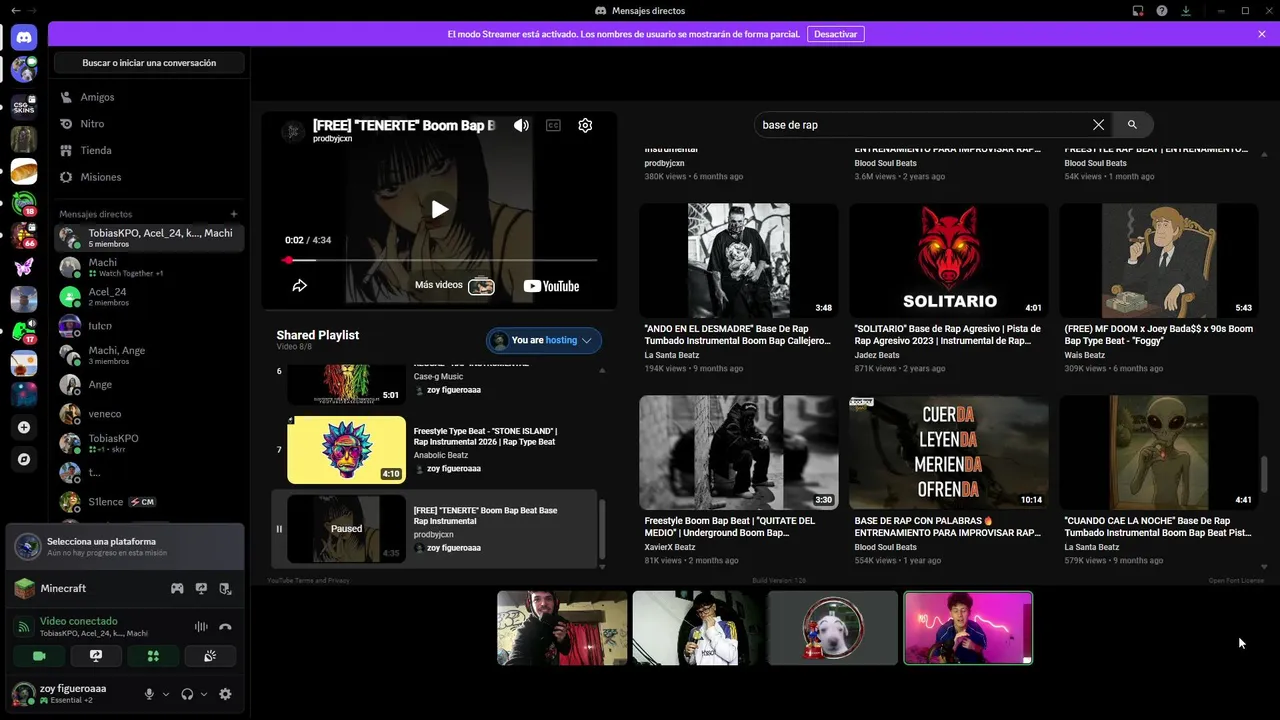Screen dimensions: 1280x720
Task: Add MF DOOM Foggy video thumbnail
Action: (1159, 261)
